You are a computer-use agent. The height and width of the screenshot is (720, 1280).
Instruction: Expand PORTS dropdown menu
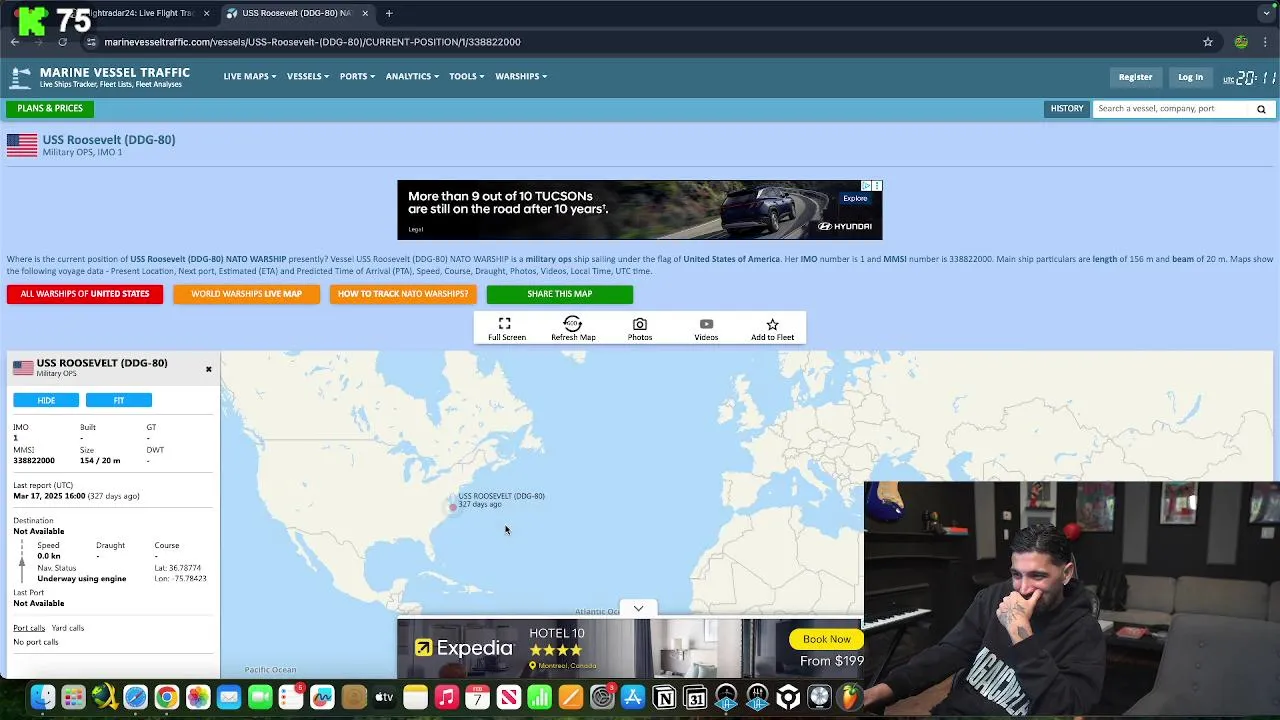pyautogui.click(x=357, y=76)
